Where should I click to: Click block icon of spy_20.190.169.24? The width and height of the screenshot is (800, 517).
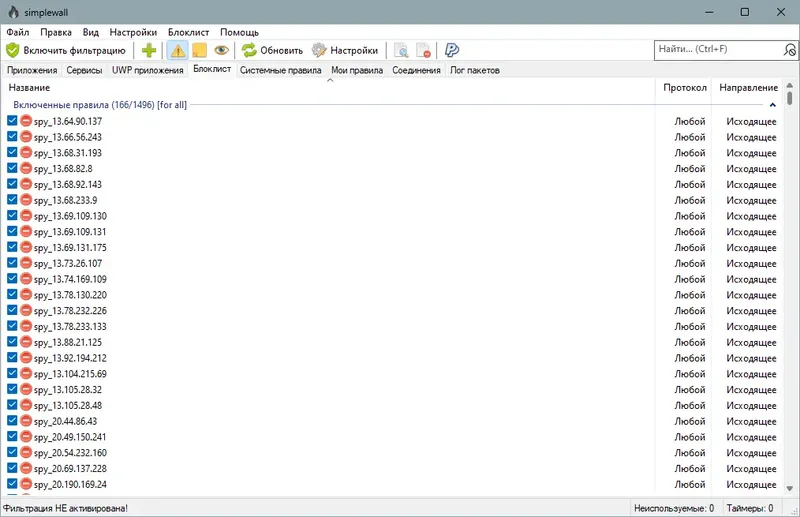(26, 484)
